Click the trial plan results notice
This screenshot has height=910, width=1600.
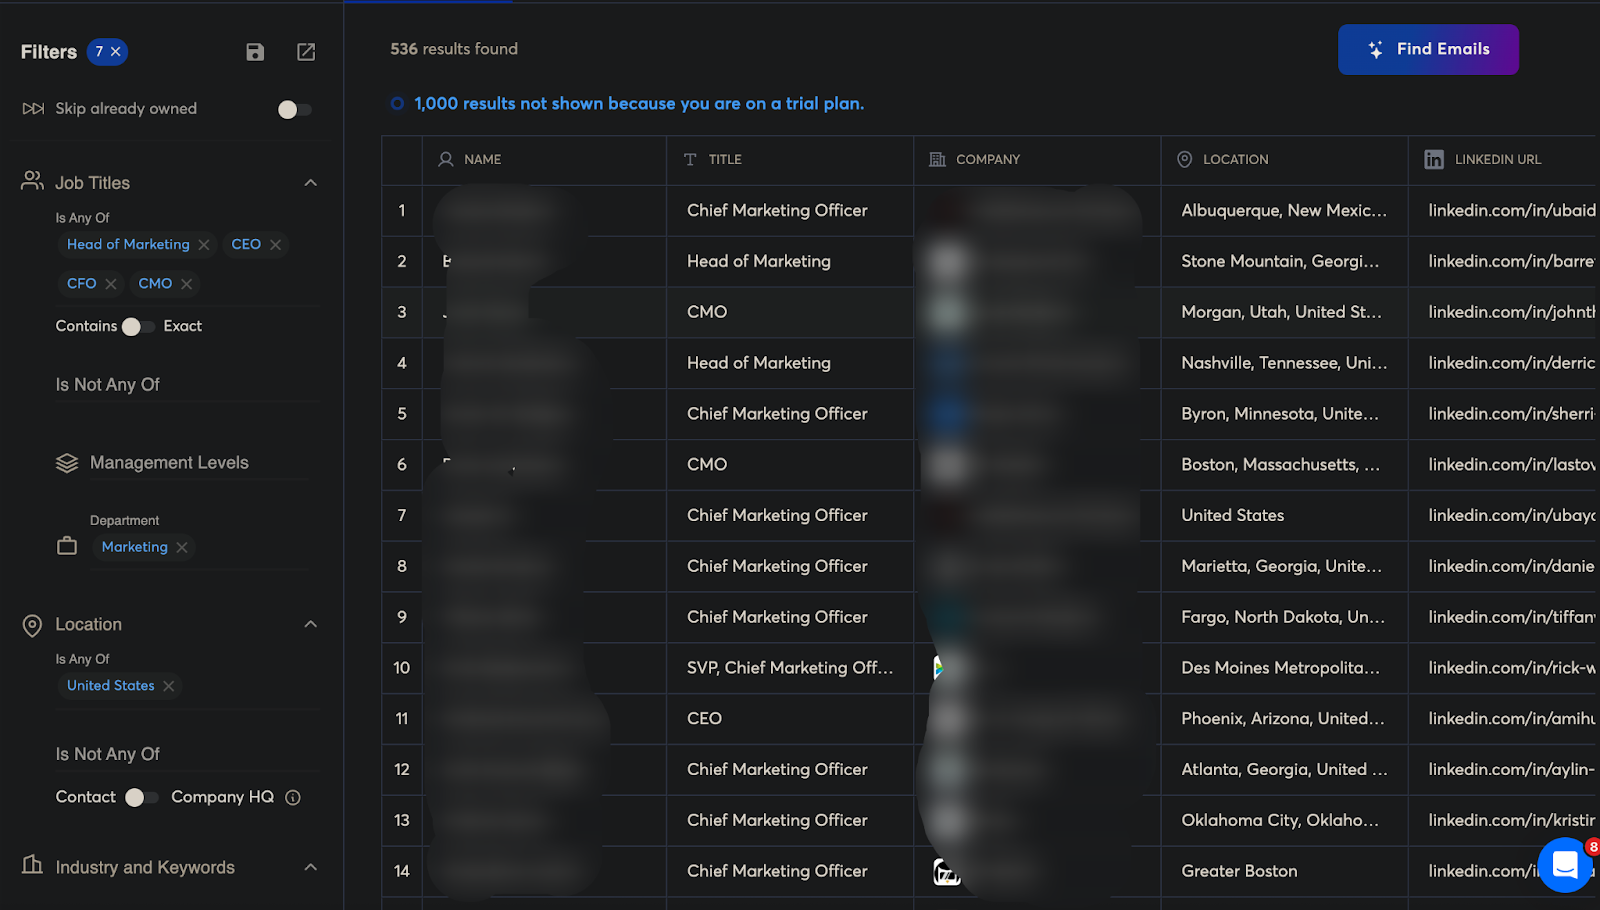coord(638,103)
